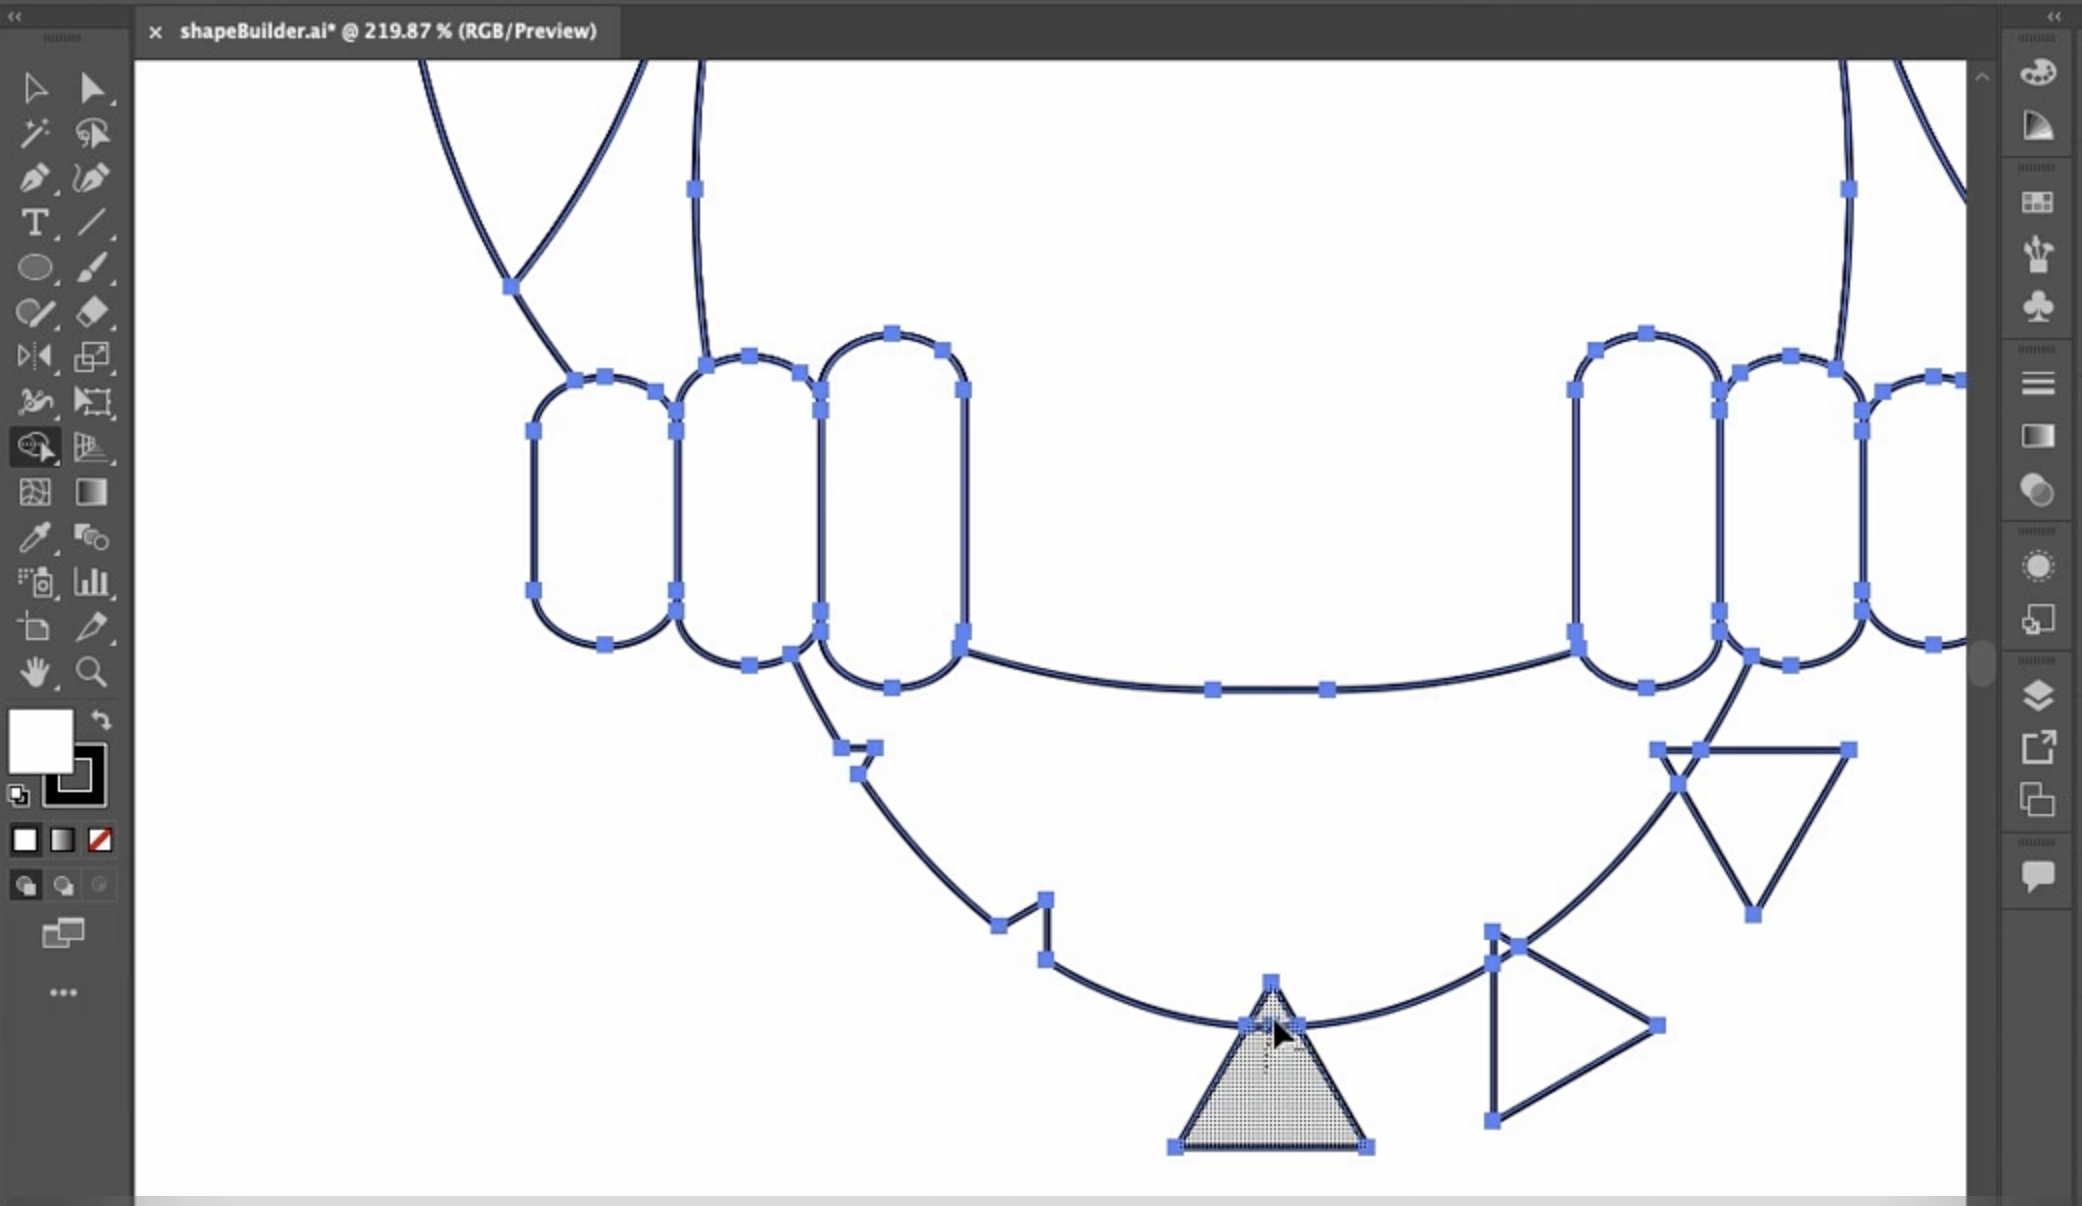Choose the Zoom magnifier tool
This screenshot has height=1206, width=2082.
pos(91,672)
